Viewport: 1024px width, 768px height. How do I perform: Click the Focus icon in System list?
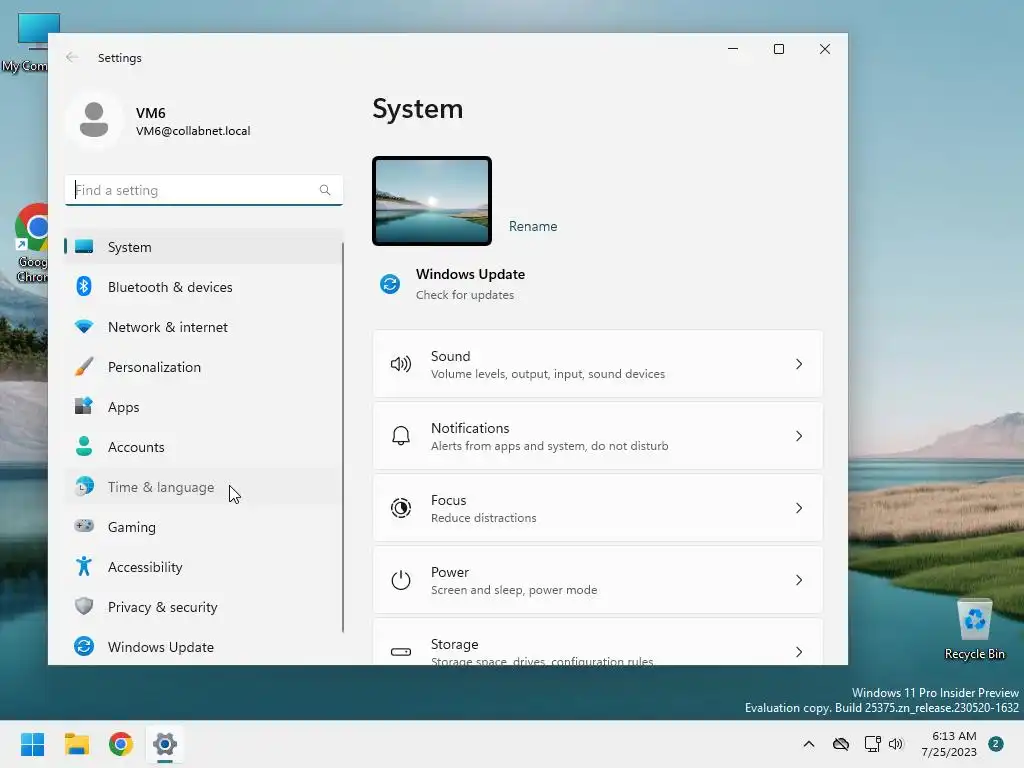[400, 507]
